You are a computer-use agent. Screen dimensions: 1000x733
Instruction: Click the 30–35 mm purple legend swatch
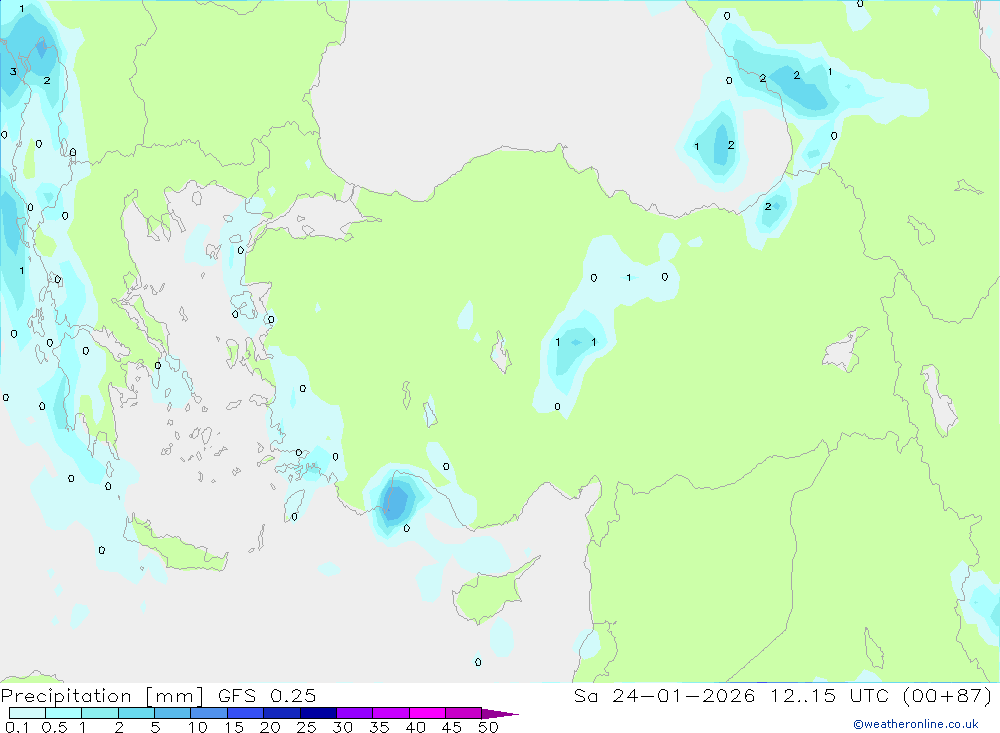[354, 713]
